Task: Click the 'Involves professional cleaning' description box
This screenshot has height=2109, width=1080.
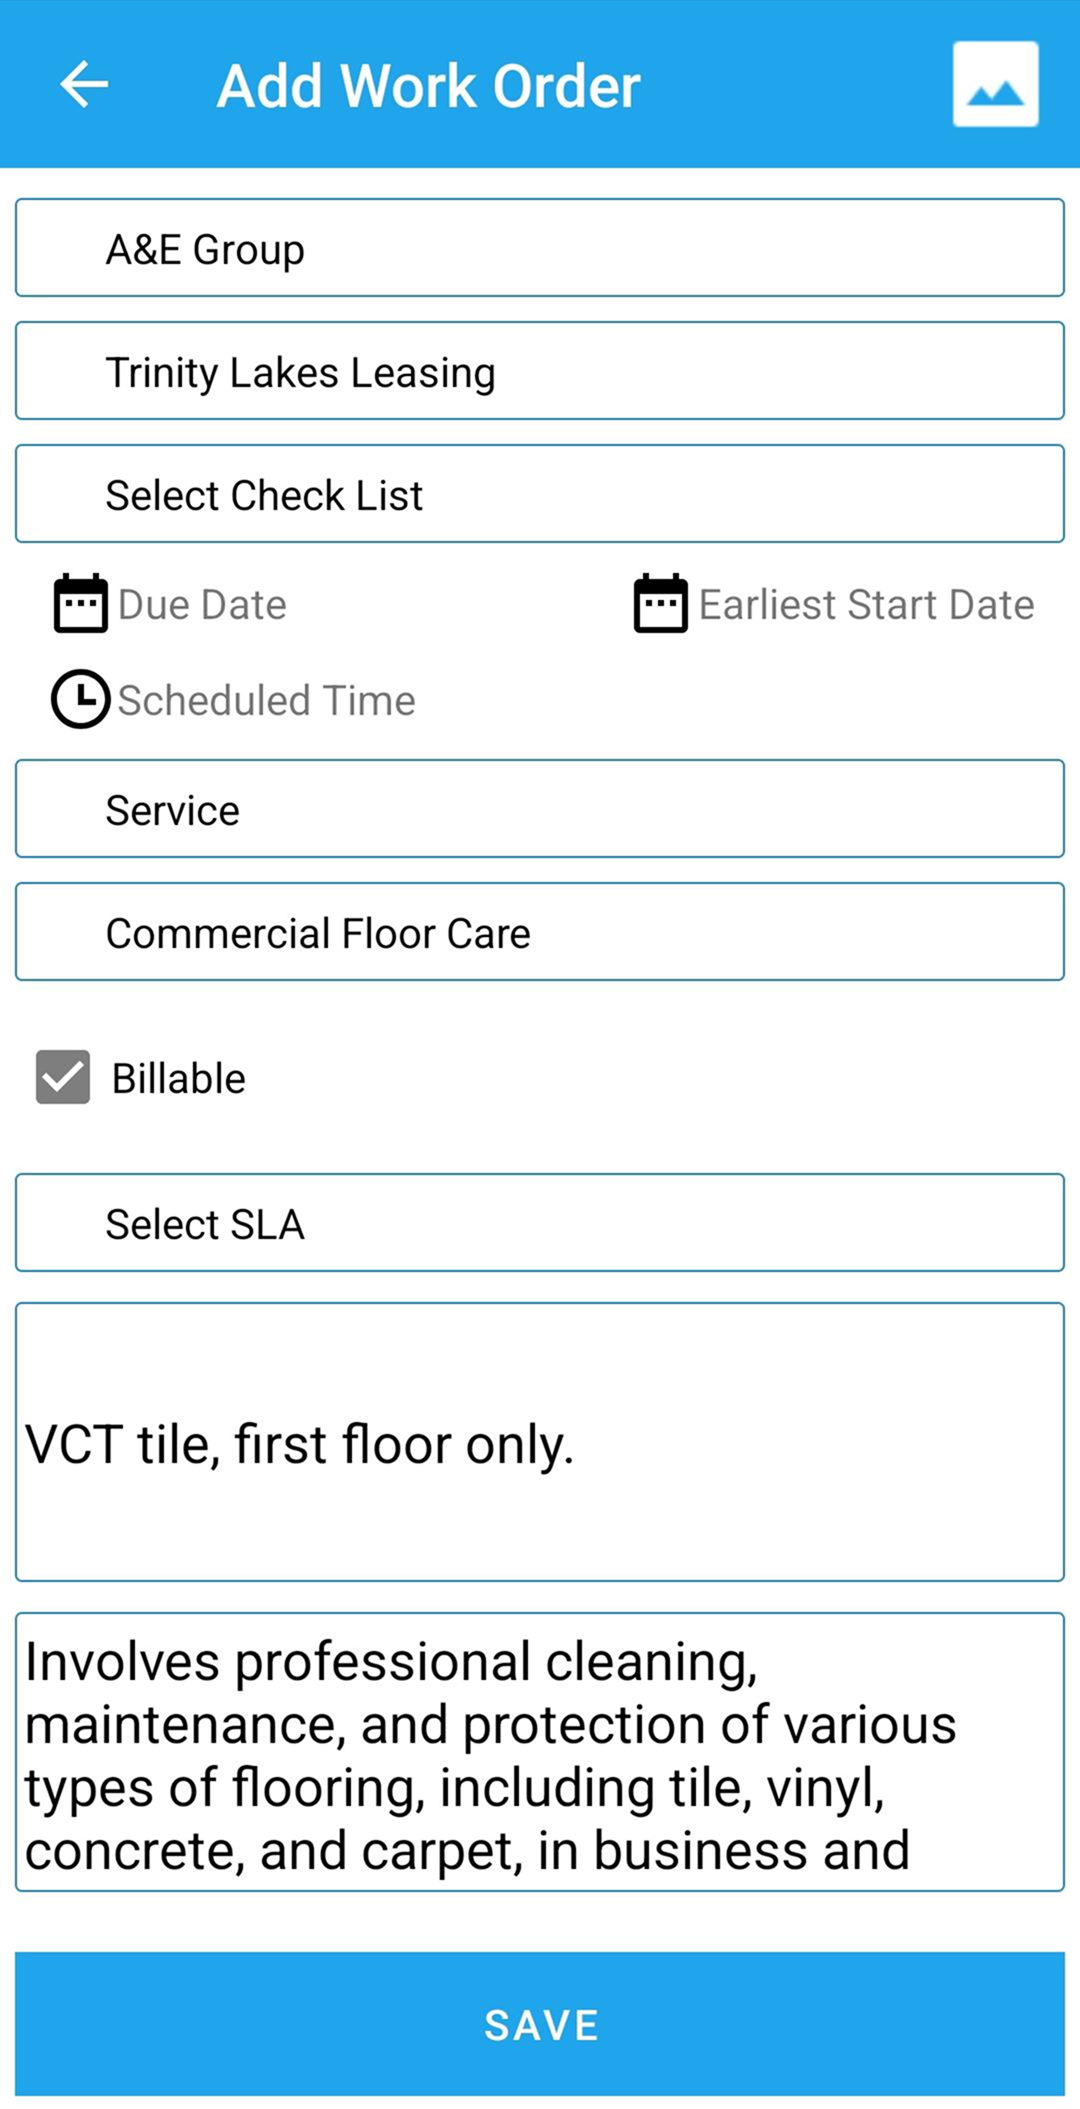Action: 540,1752
